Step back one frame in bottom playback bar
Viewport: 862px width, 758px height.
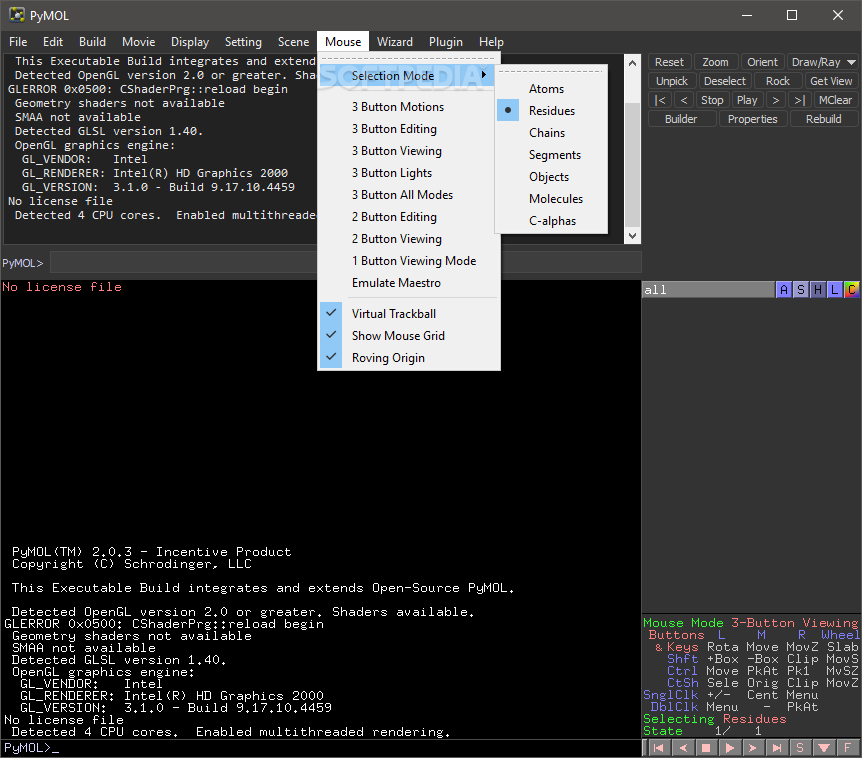[x=683, y=748]
